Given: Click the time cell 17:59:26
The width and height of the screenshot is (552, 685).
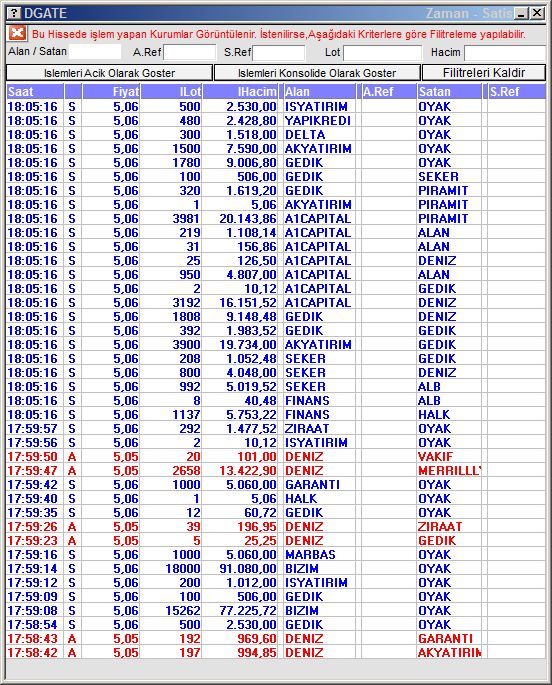Looking at the screenshot, I should pyautogui.click(x=33, y=526).
